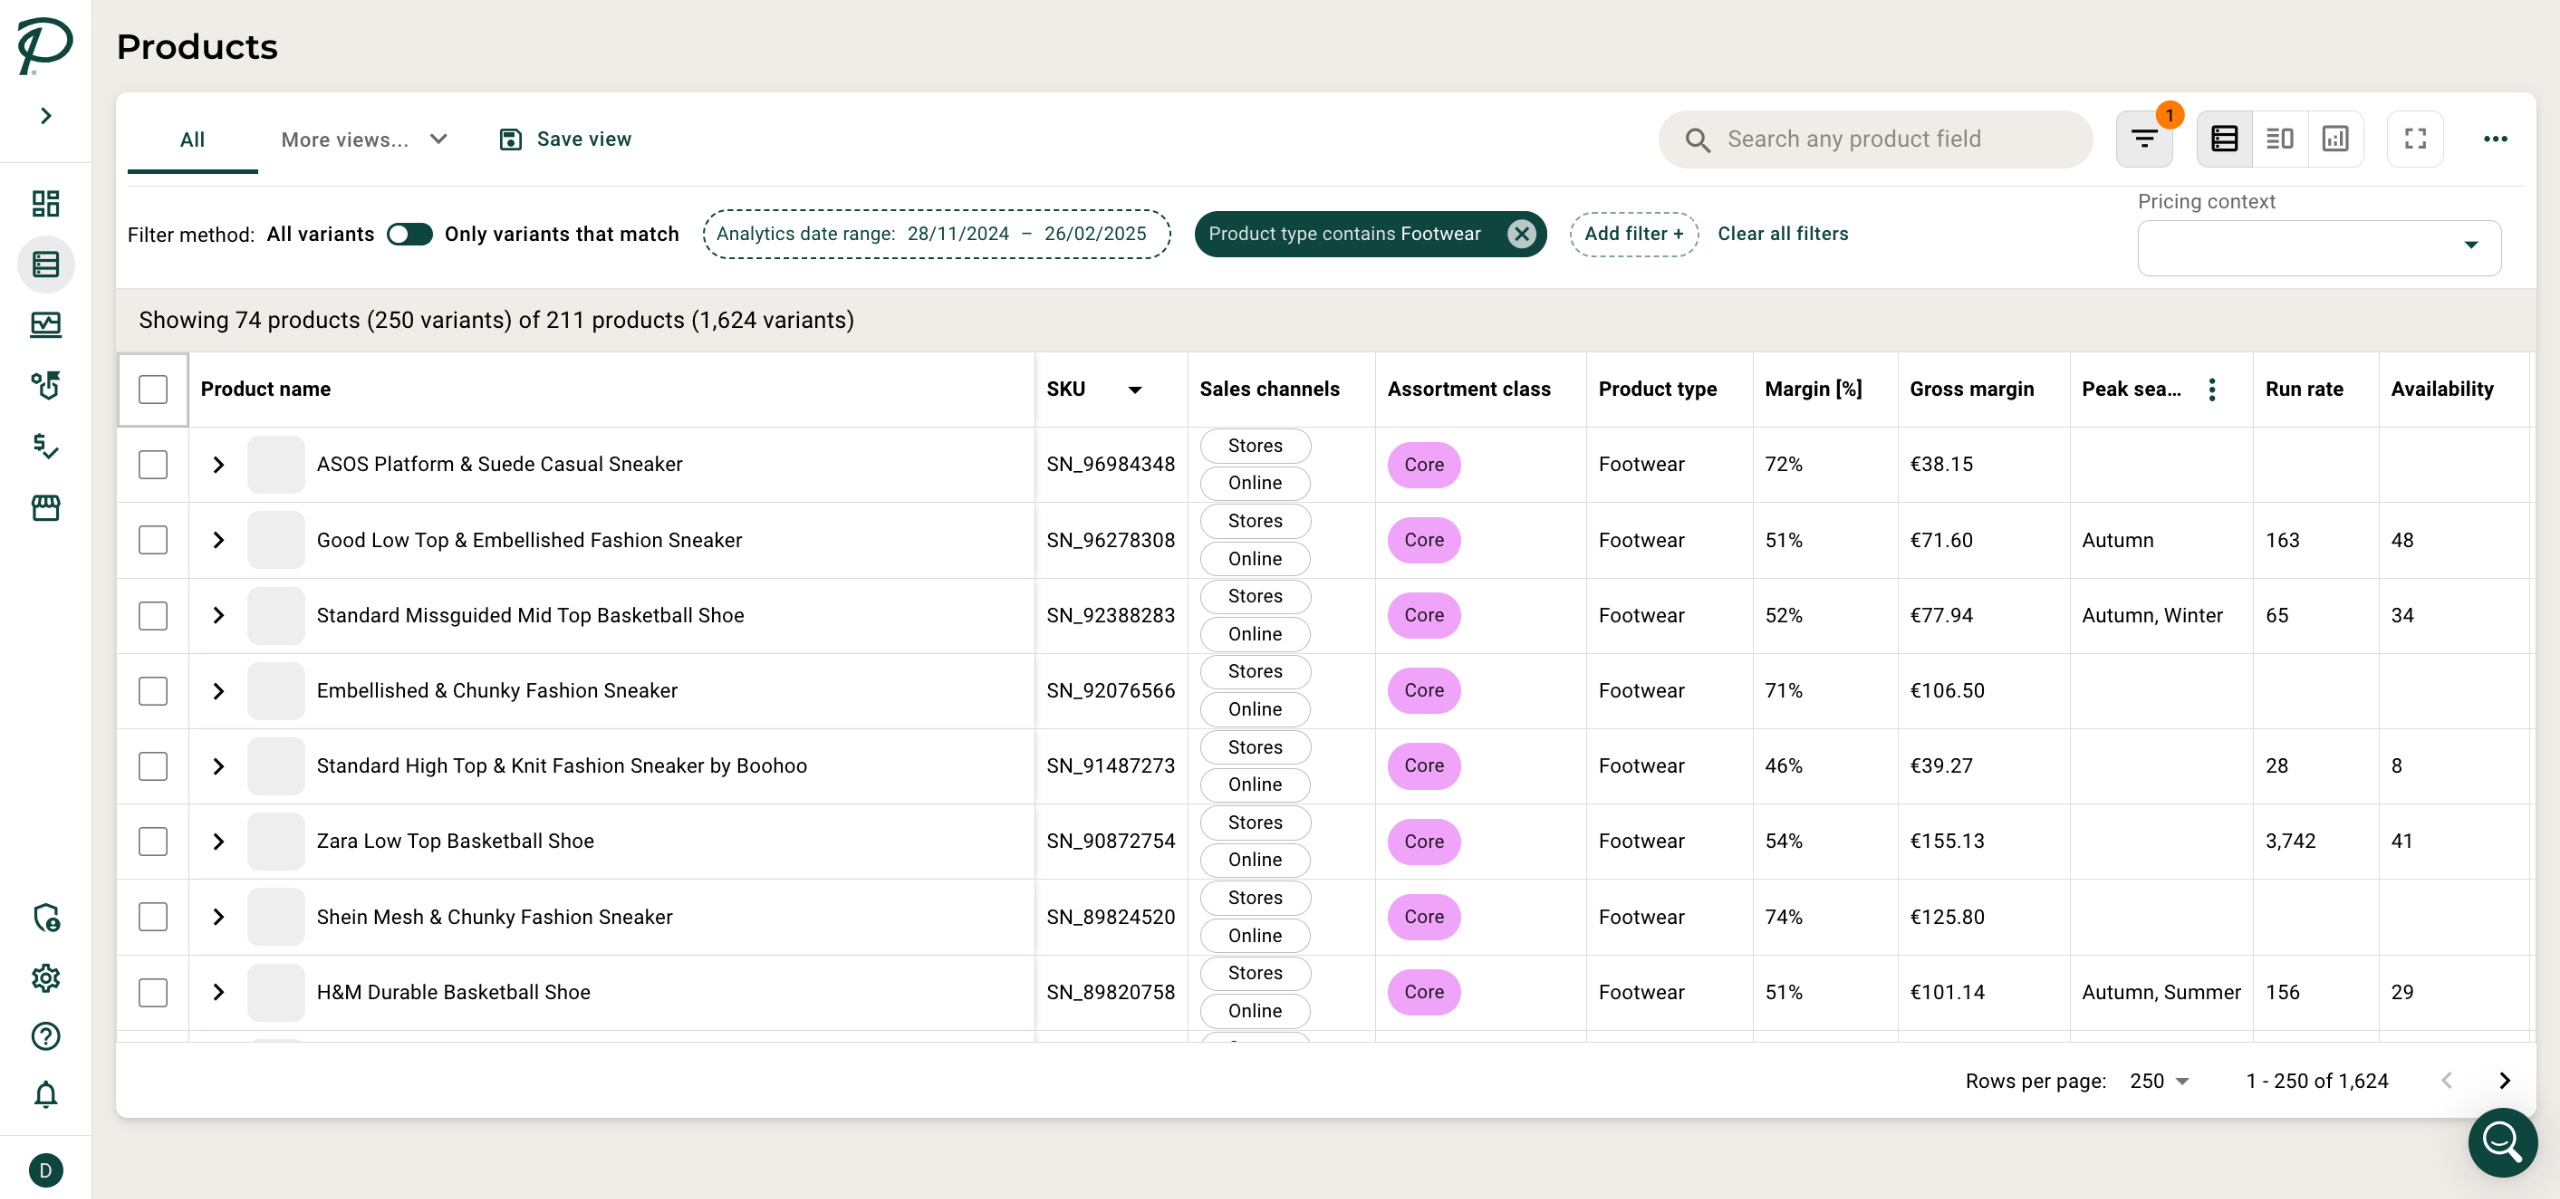Open the three-dot more options menu
2560x1199 pixels.
[2495, 139]
